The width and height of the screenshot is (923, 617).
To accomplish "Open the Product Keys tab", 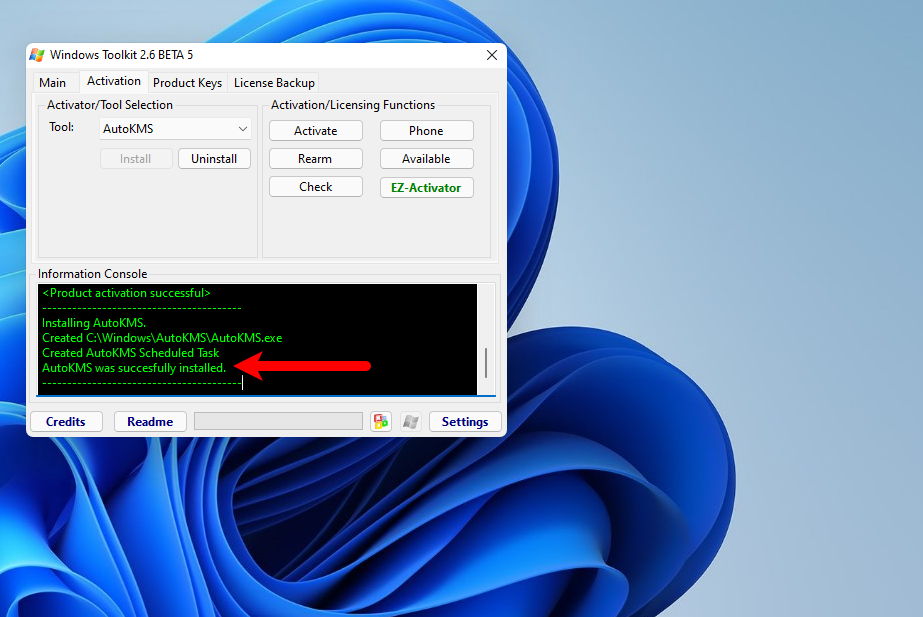I will point(187,83).
